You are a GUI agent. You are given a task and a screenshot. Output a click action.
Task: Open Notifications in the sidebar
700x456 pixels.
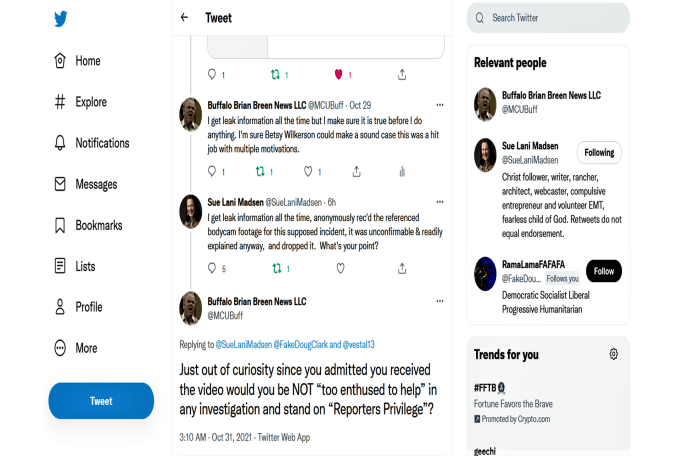pyautogui.click(x=103, y=143)
